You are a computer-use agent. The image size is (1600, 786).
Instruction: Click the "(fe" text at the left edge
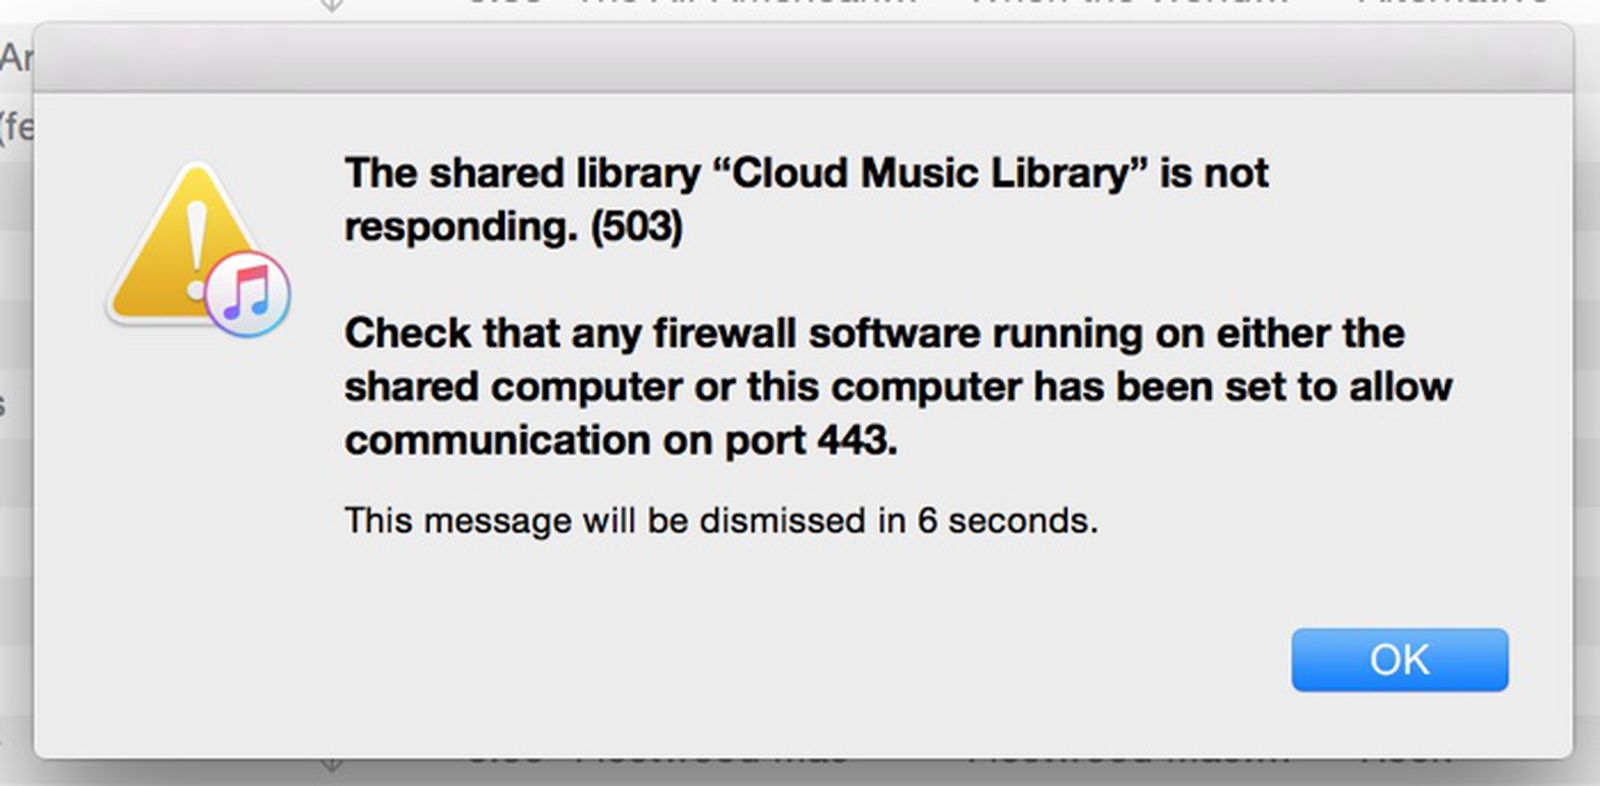16,128
